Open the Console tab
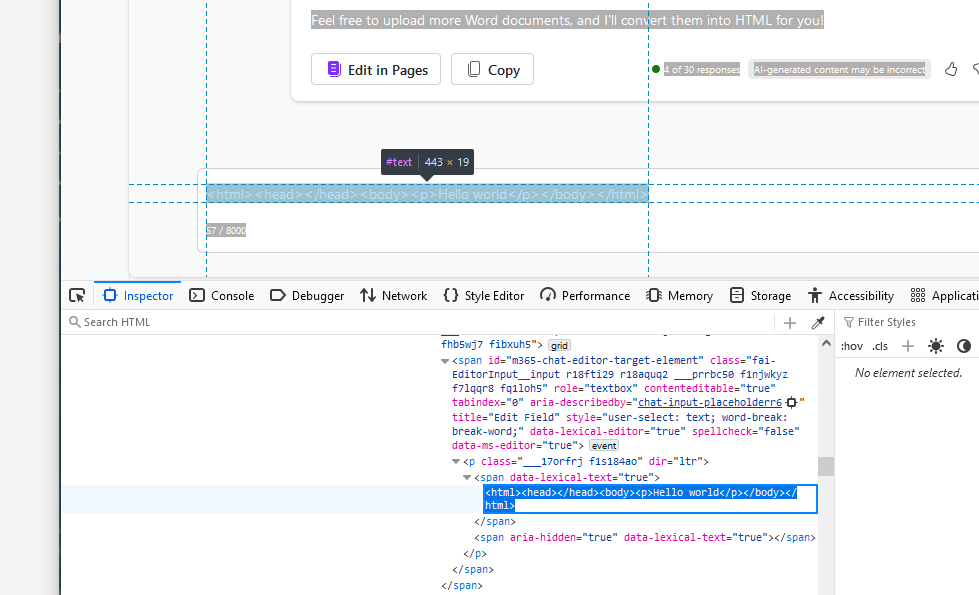 point(222,295)
